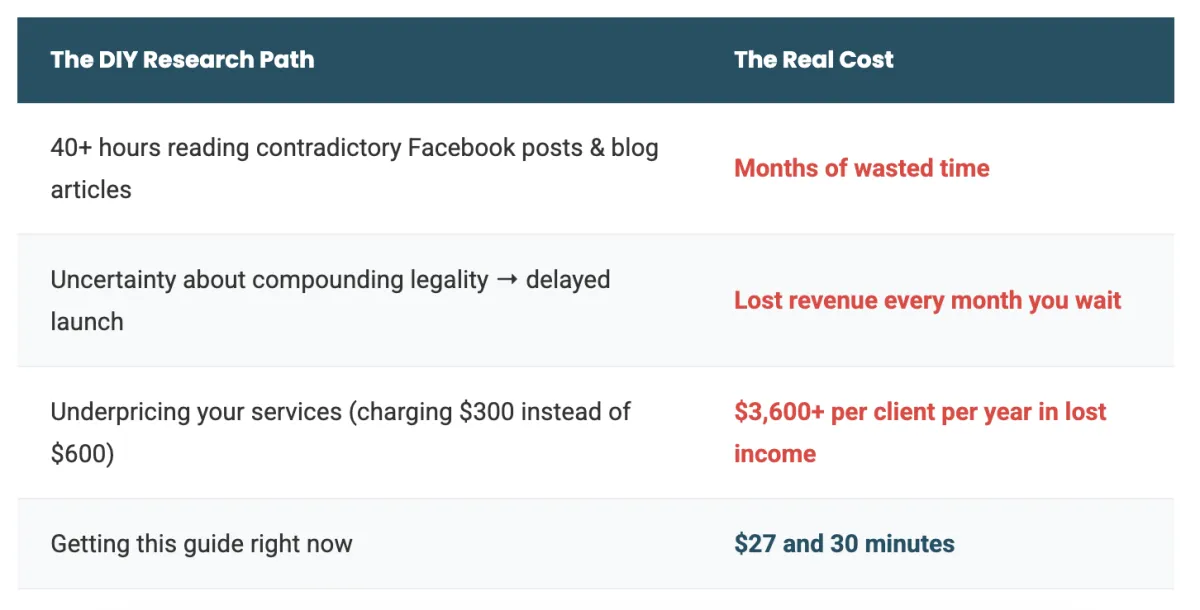Click the word "delayed" after the arrow
Image resolution: width=1200 pixels, height=610 pixels.
pos(567,280)
